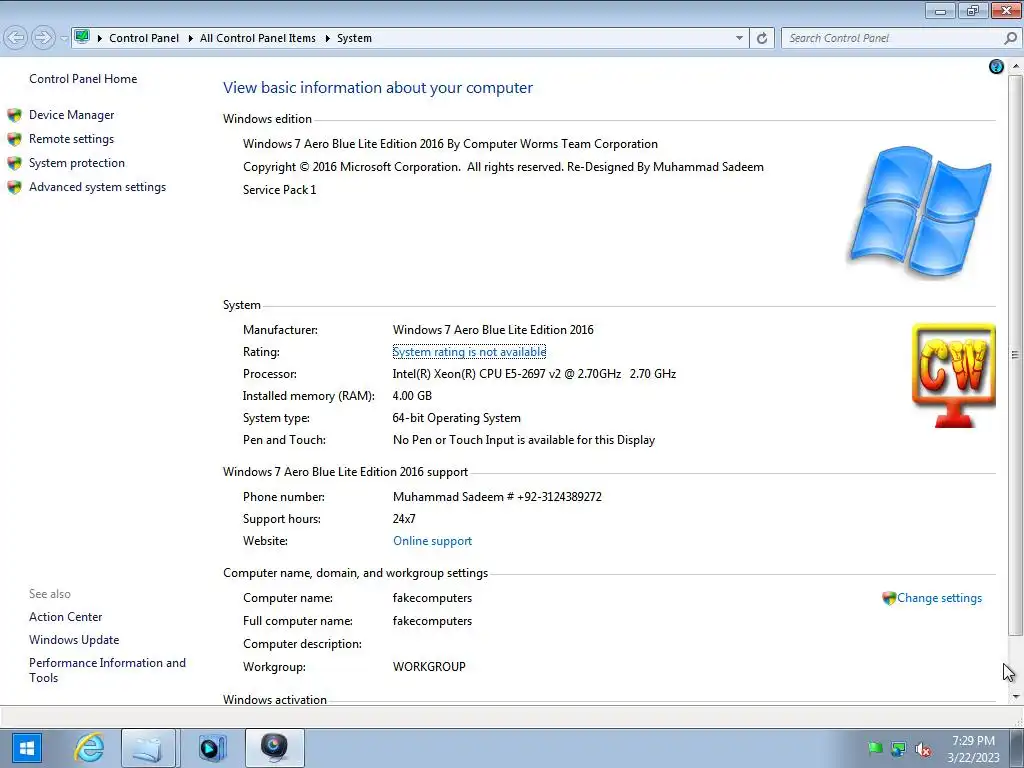Select the WORKGROUP value
The height and width of the screenshot is (768, 1024).
(x=429, y=667)
